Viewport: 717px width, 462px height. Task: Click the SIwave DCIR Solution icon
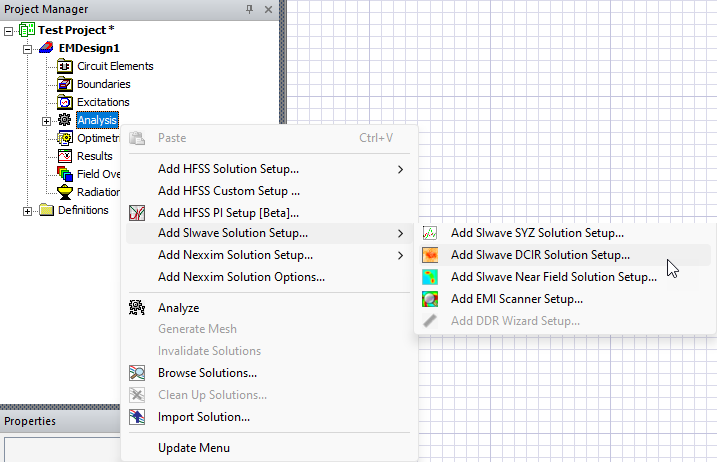point(430,255)
